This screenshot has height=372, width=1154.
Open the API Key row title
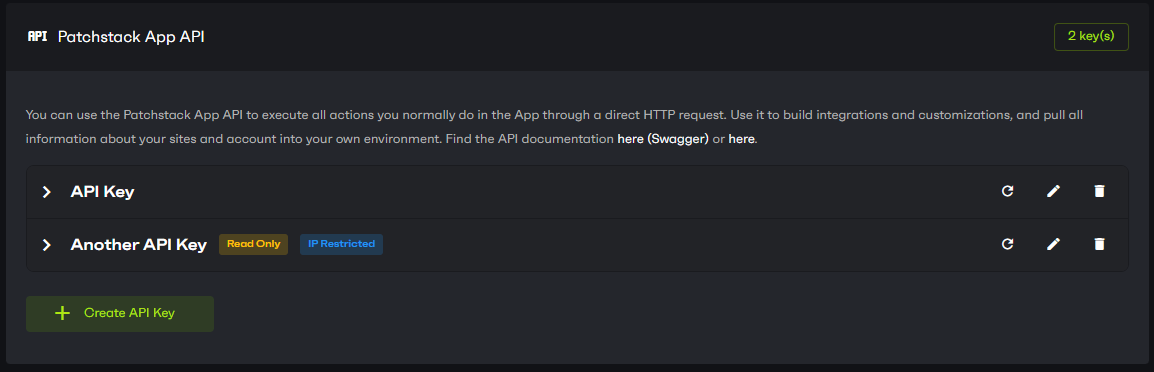tap(102, 192)
